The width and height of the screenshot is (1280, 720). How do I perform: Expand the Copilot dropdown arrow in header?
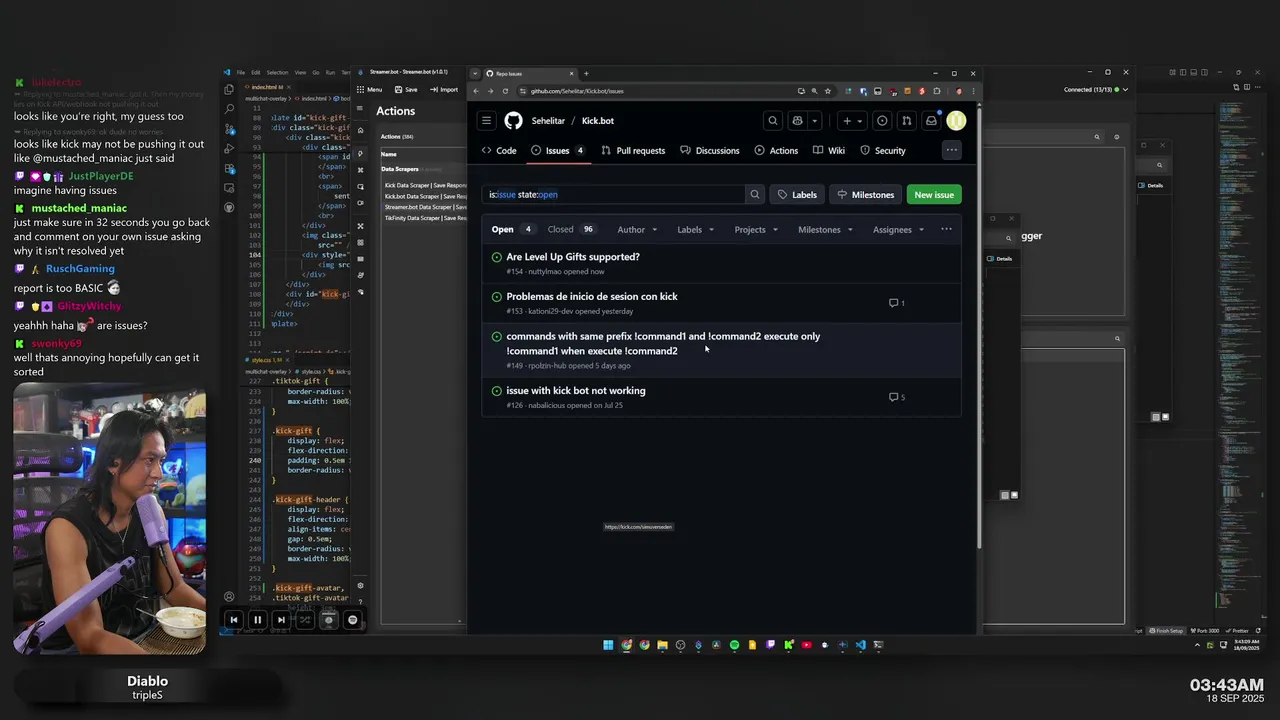[x=814, y=121]
